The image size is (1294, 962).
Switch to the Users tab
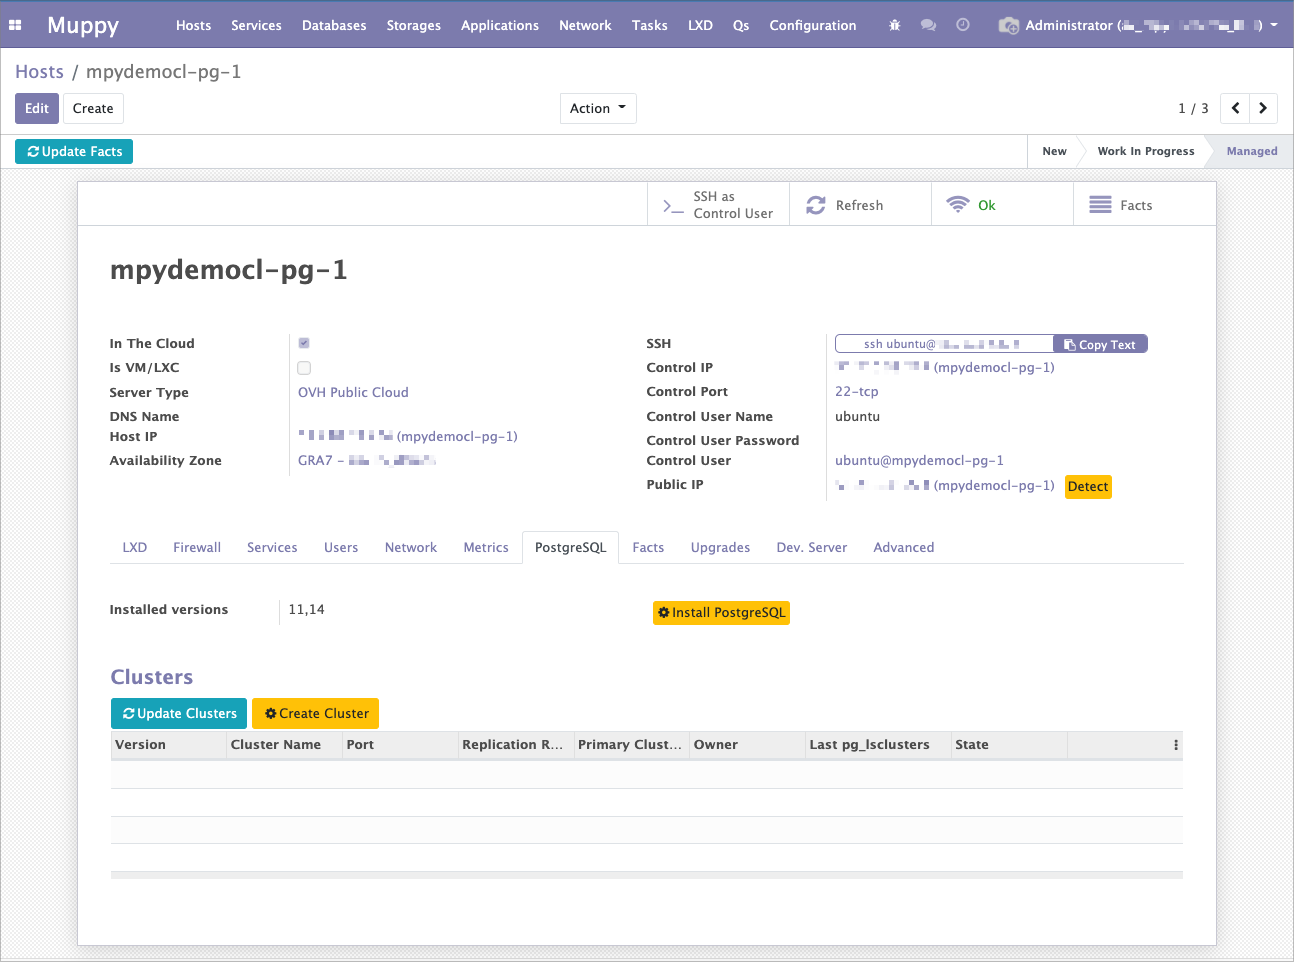point(341,547)
